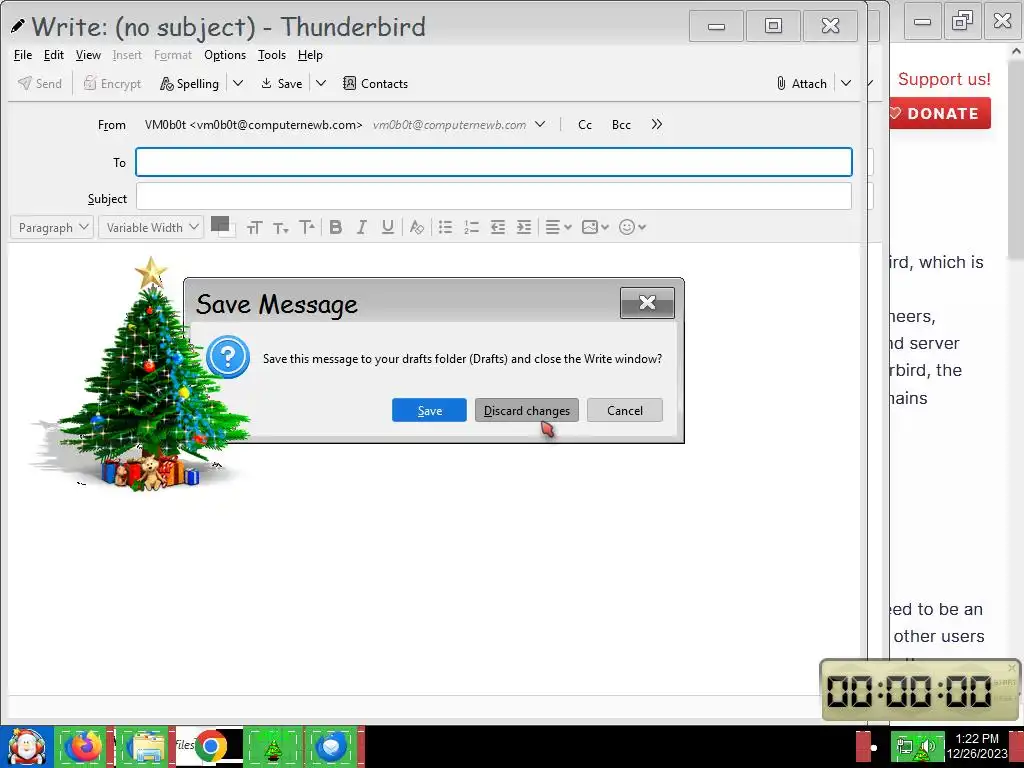This screenshot has width=1024, height=768.
Task: Click the Encrypt toolbar button
Action: (x=112, y=84)
